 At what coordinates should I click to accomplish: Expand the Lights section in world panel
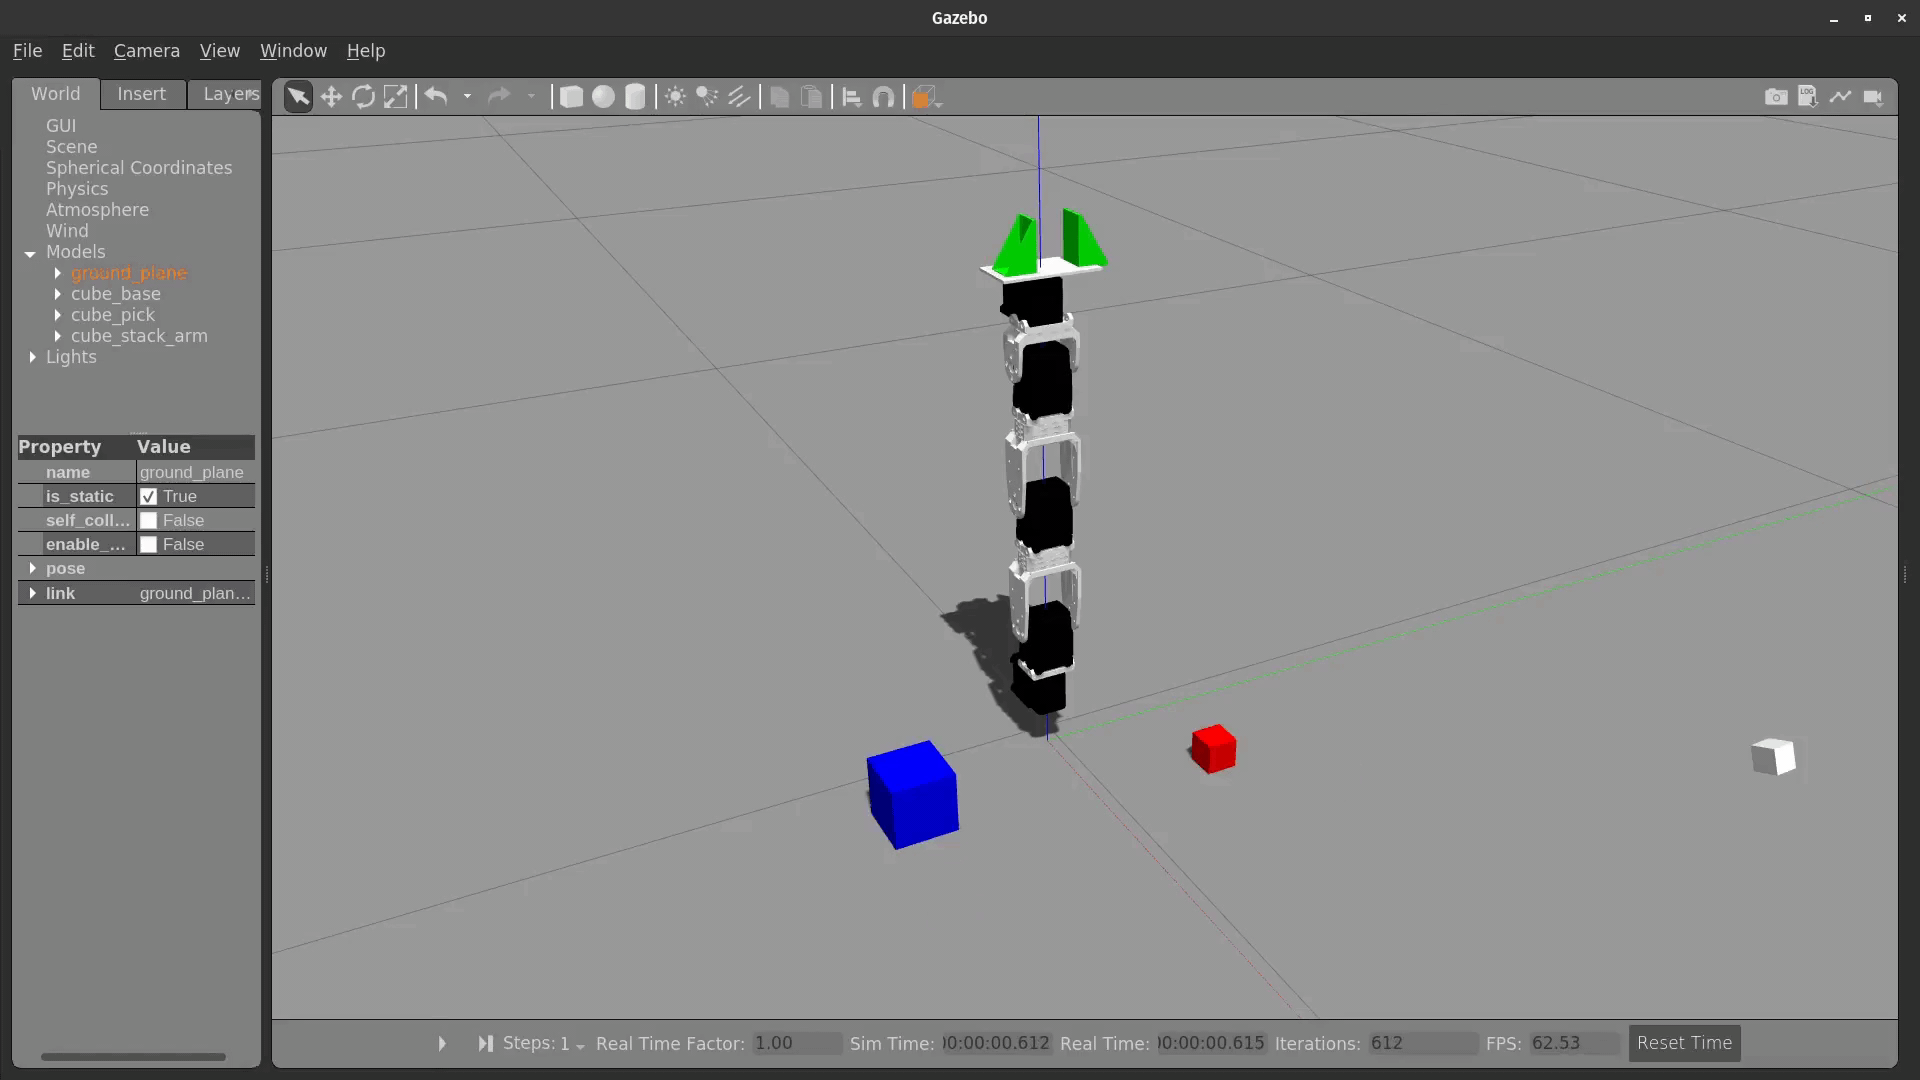pos(32,356)
